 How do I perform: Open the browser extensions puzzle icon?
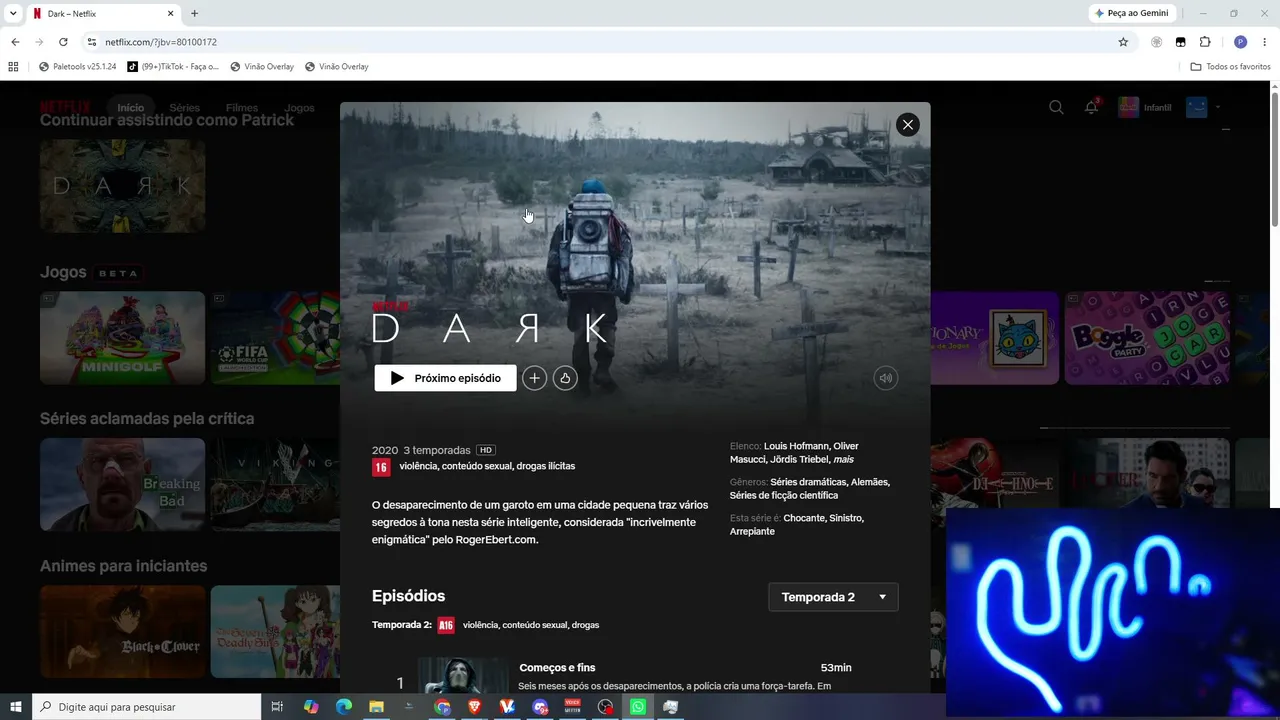pyautogui.click(x=1205, y=42)
